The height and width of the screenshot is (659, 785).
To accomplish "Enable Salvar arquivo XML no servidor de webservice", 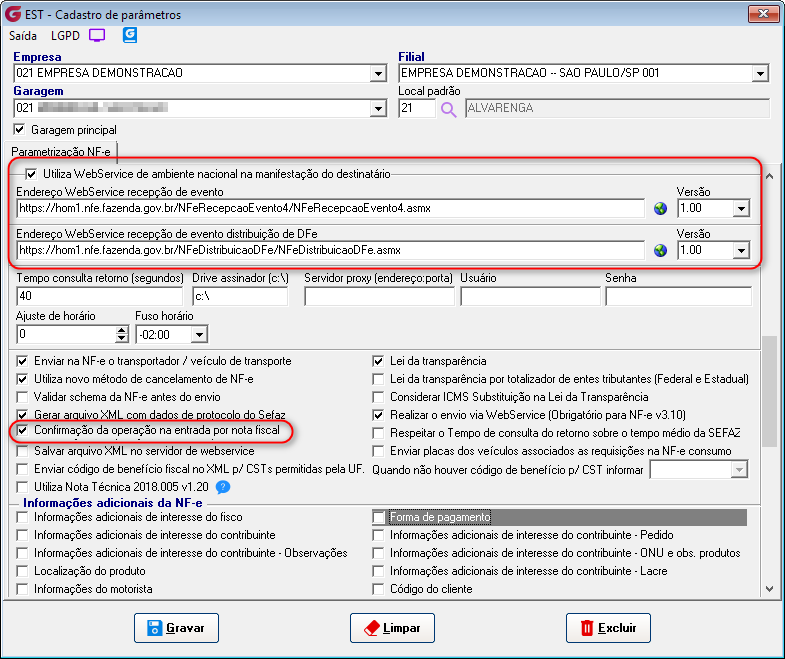I will coord(22,451).
